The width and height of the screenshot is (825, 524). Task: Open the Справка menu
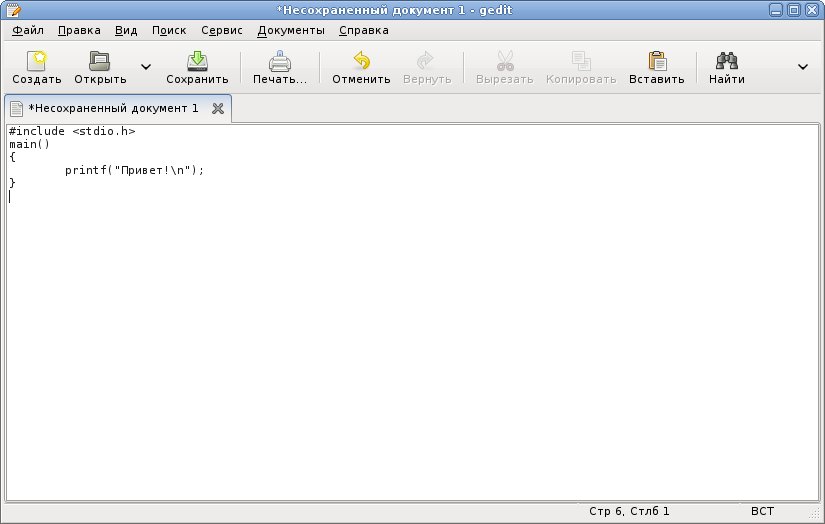point(364,31)
